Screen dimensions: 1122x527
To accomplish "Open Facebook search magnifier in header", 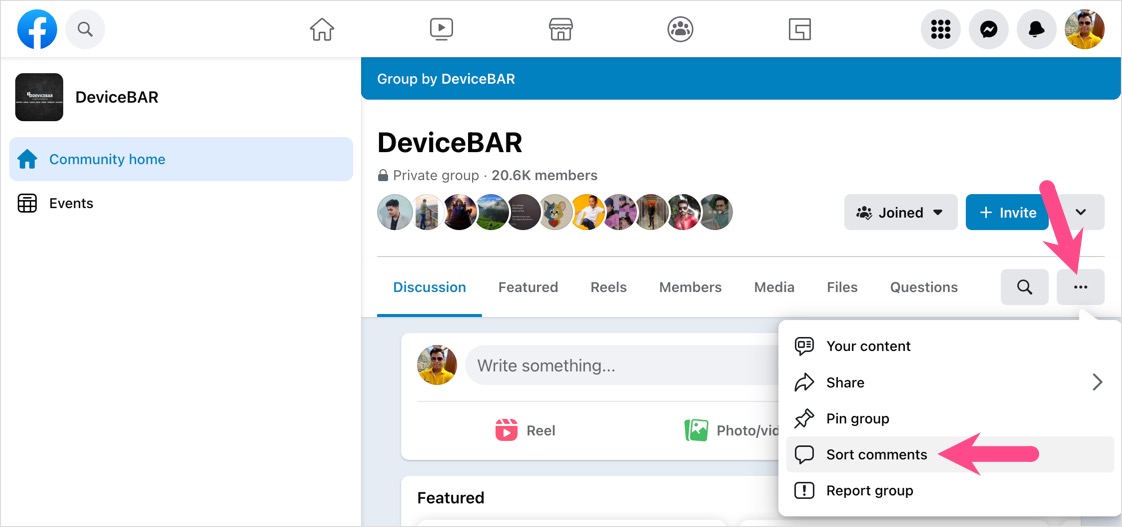I will coord(85,29).
